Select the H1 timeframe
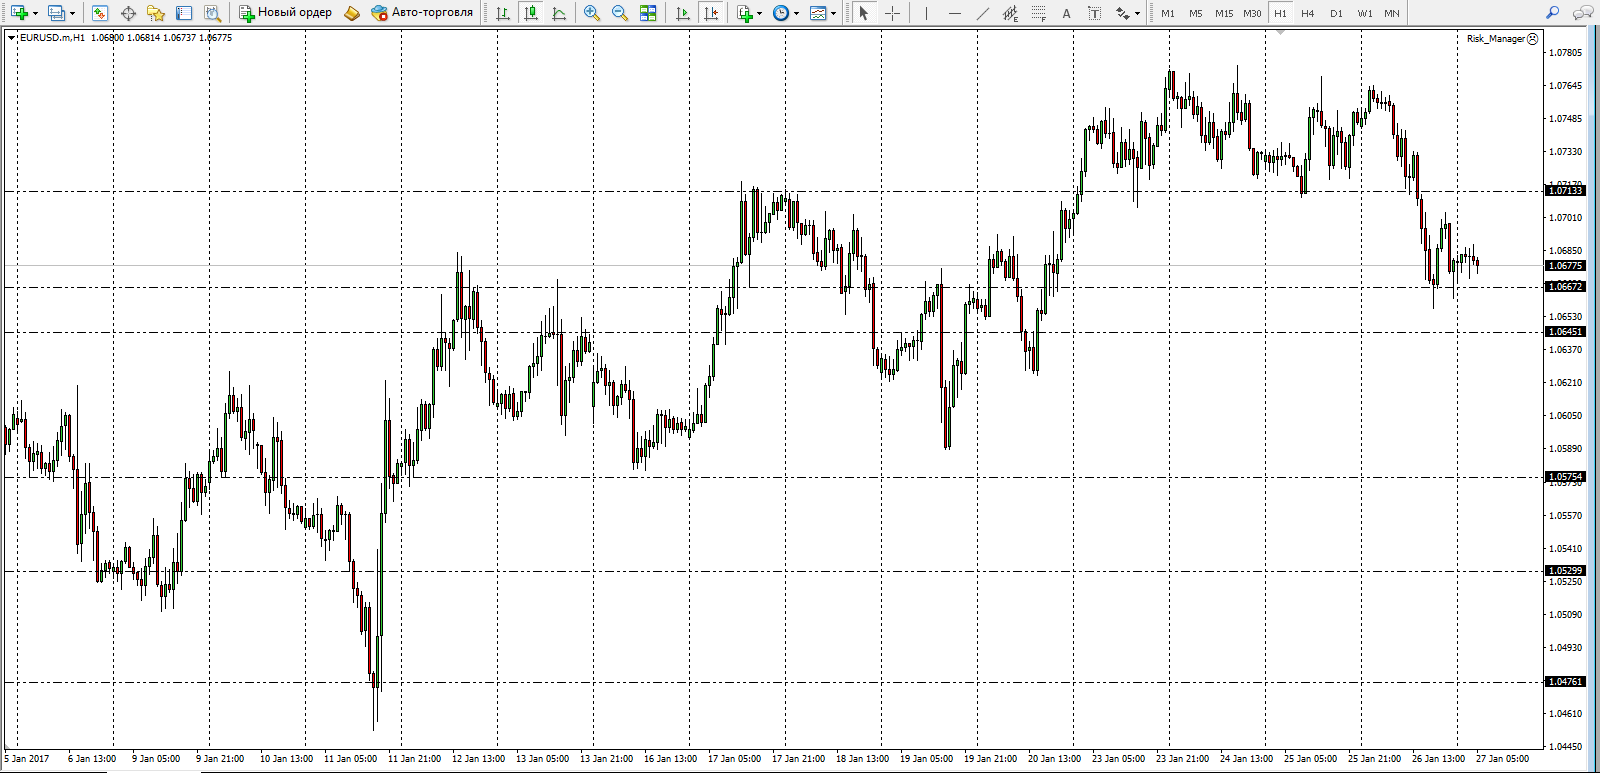The width and height of the screenshot is (1600, 773). coord(1280,13)
